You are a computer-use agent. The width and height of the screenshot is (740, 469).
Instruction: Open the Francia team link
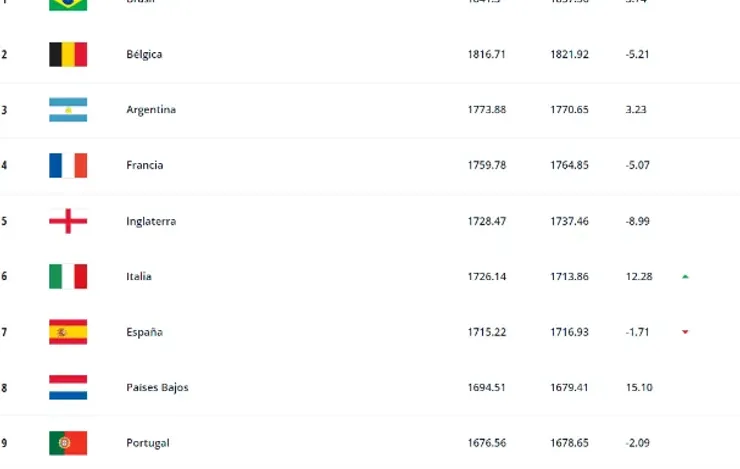(x=144, y=165)
